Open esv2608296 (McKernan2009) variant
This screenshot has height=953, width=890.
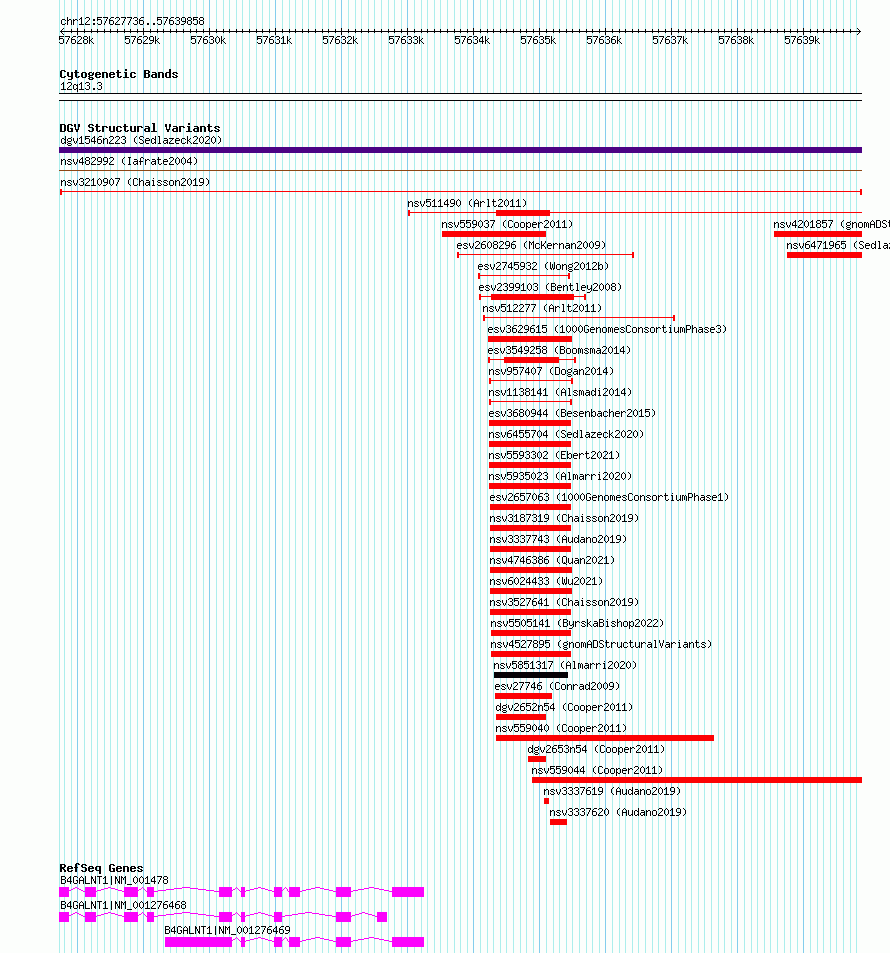point(531,246)
